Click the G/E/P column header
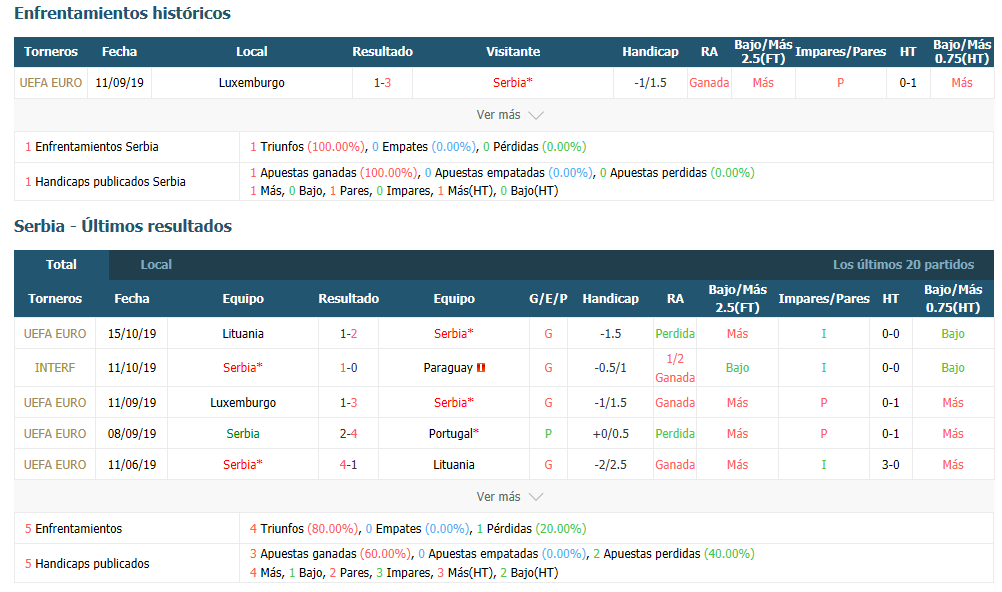 (x=548, y=299)
